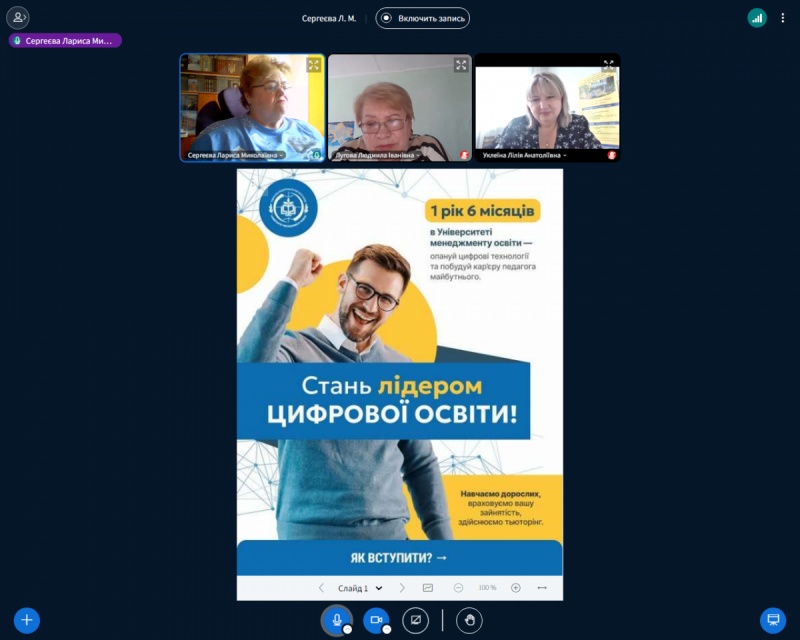Open options for Лугова Людмила Іванівна via chevron

(419, 154)
